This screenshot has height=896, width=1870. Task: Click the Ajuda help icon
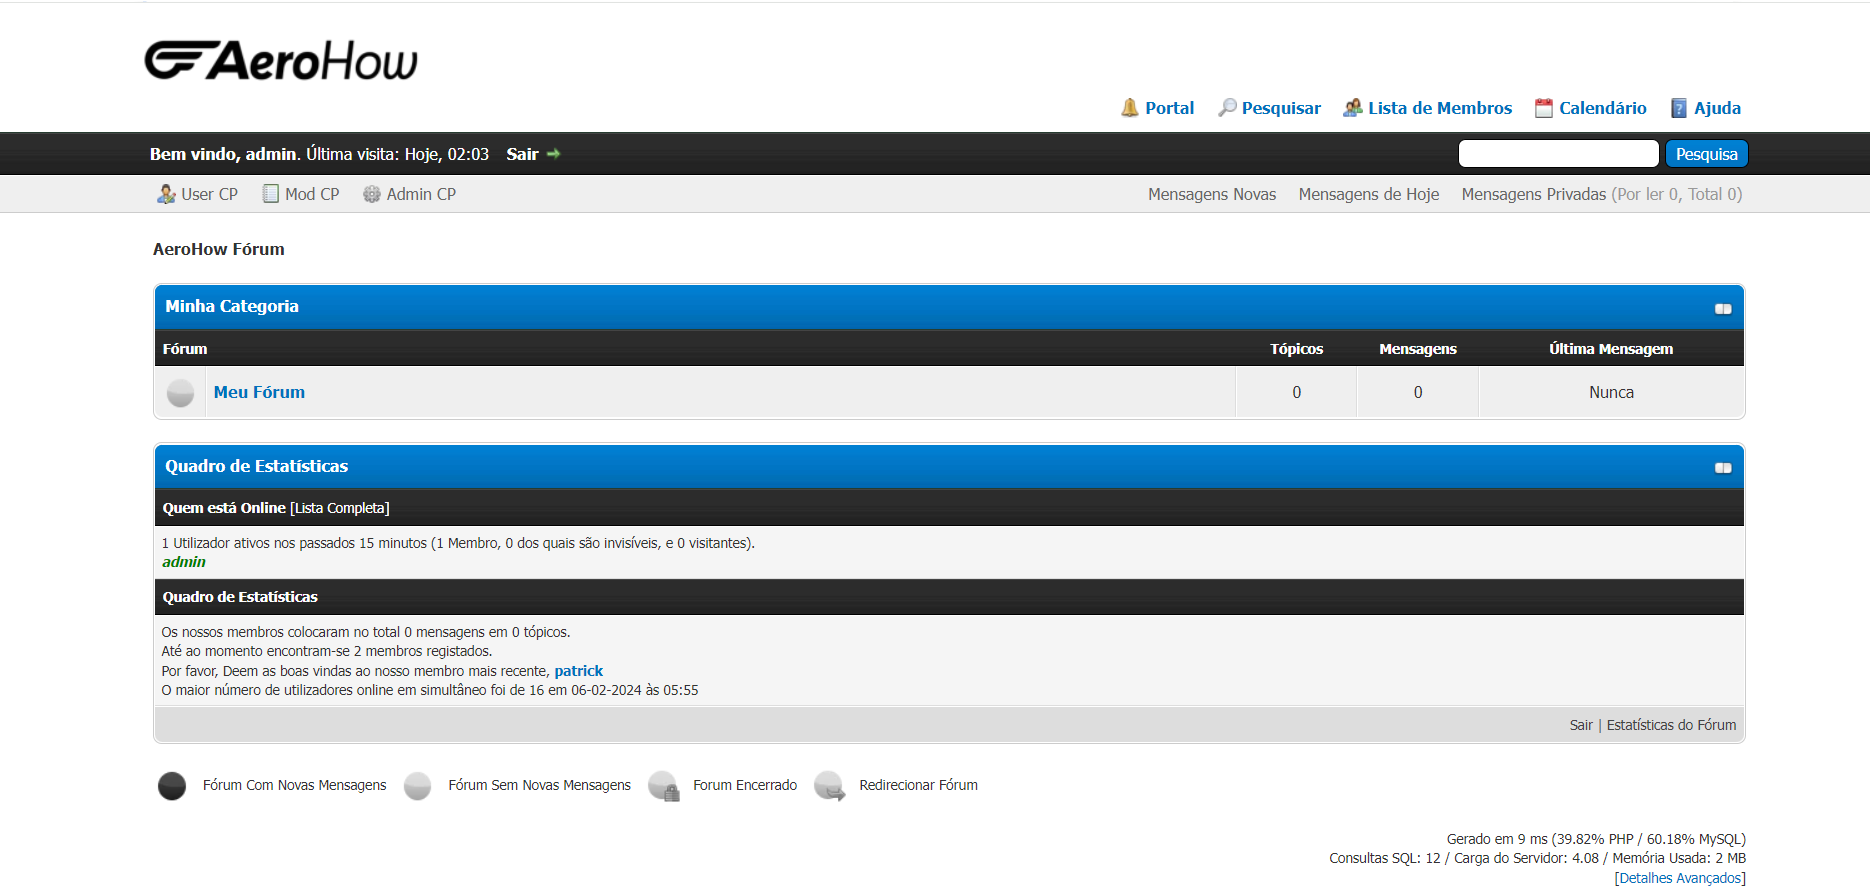1678,108
